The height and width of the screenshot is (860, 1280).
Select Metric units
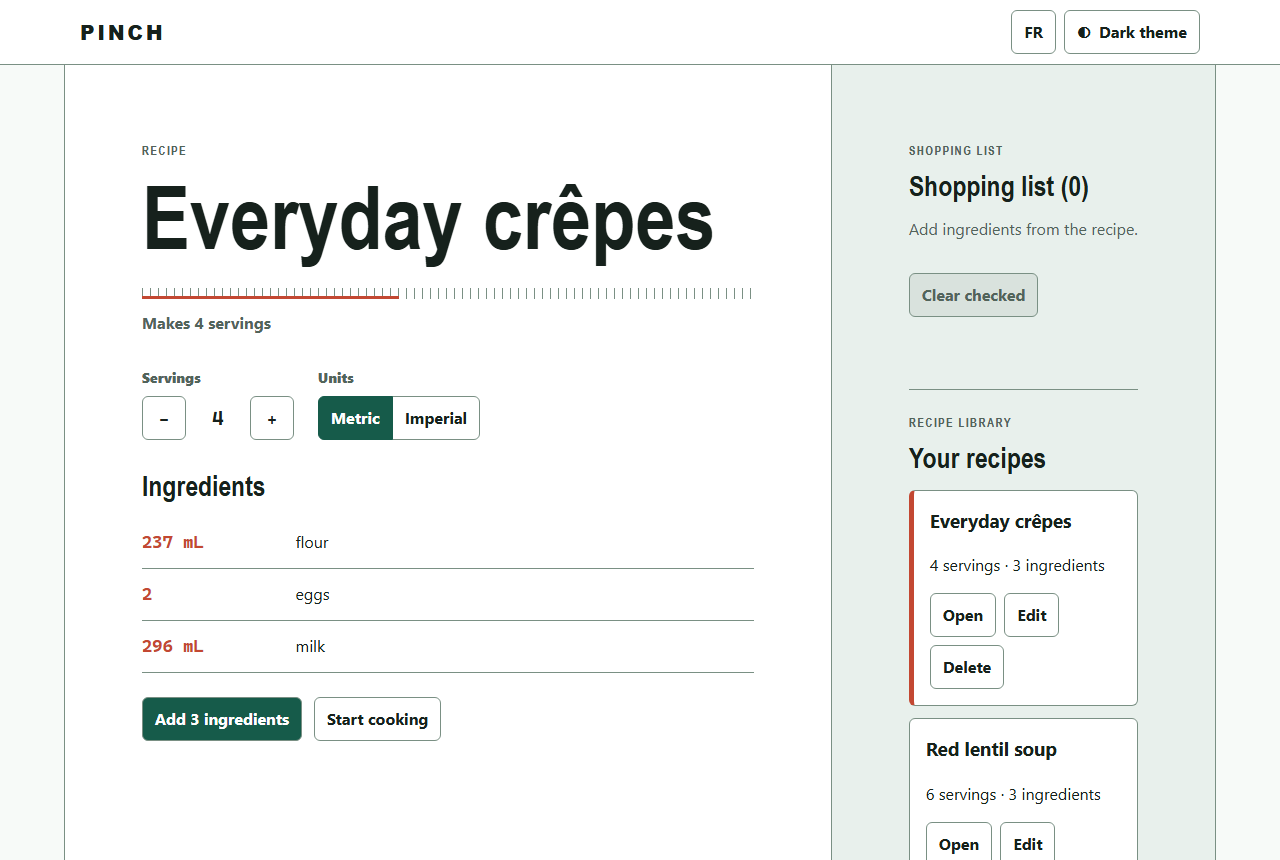click(355, 418)
